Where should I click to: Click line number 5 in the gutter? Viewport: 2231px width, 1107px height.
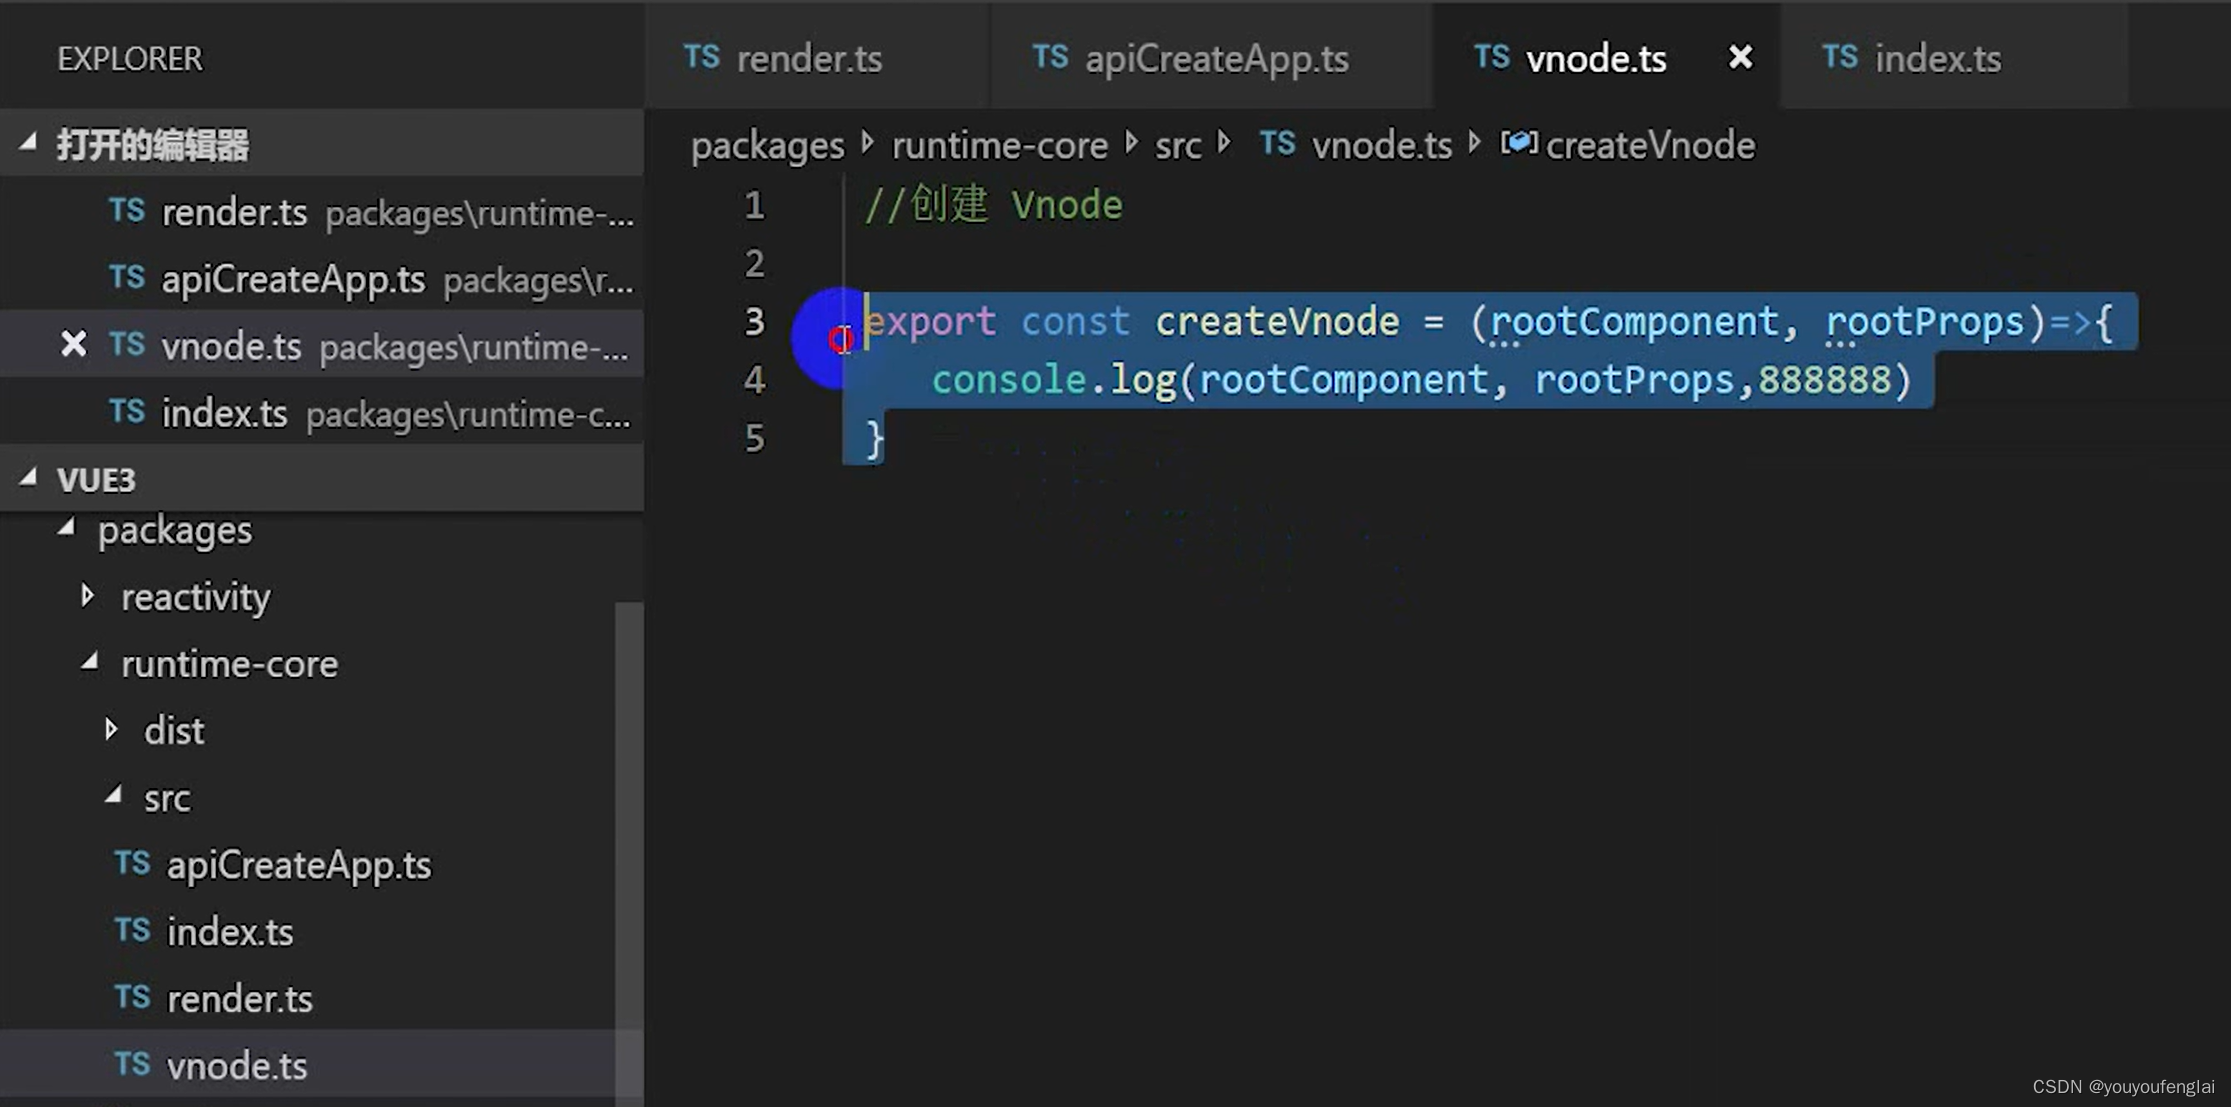754,438
